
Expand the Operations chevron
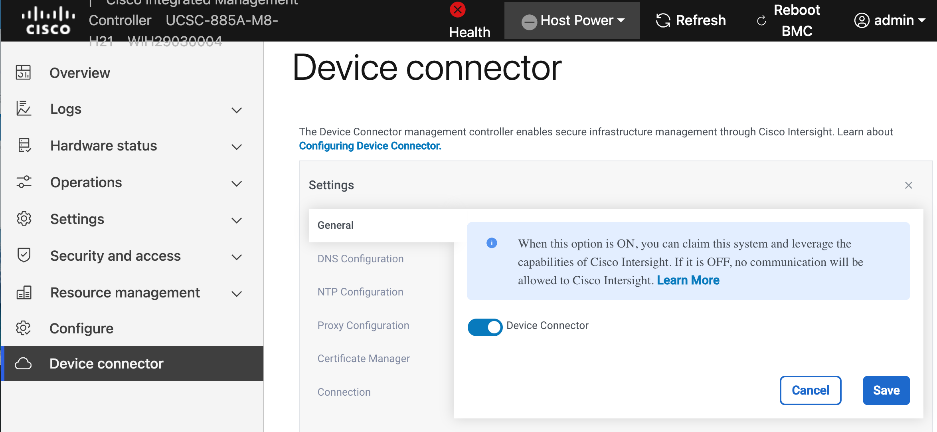[237, 183]
